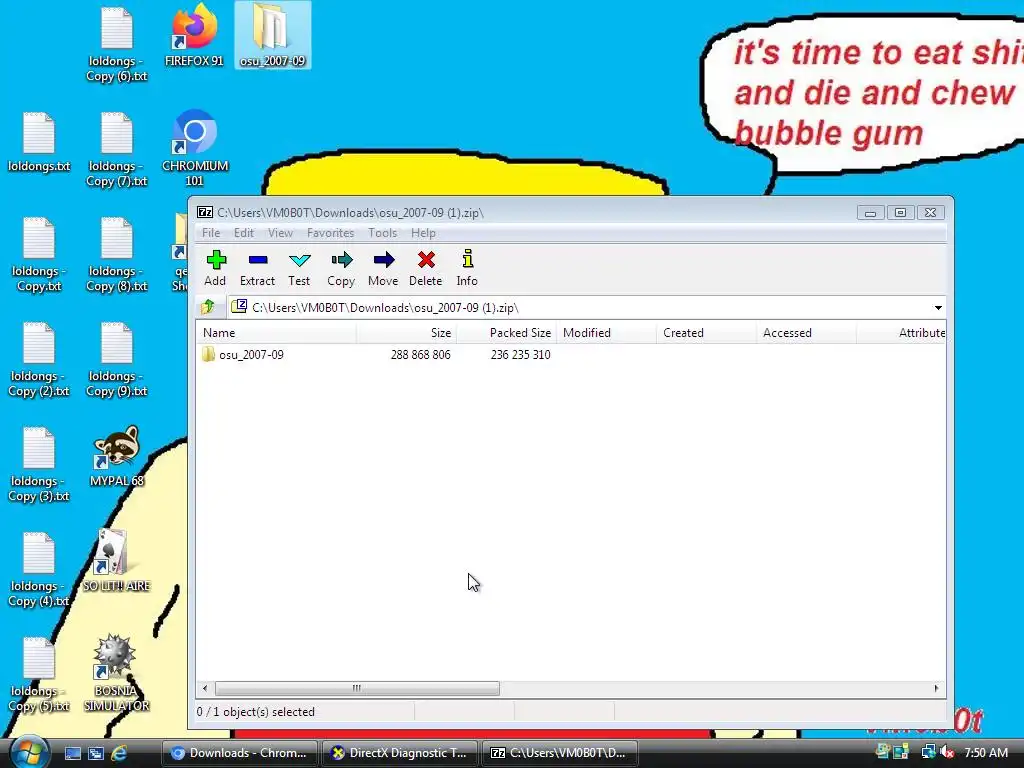The width and height of the screenshot is (1024, 768).
Task: Open the Help menu
Action: [x=423, y=233]
